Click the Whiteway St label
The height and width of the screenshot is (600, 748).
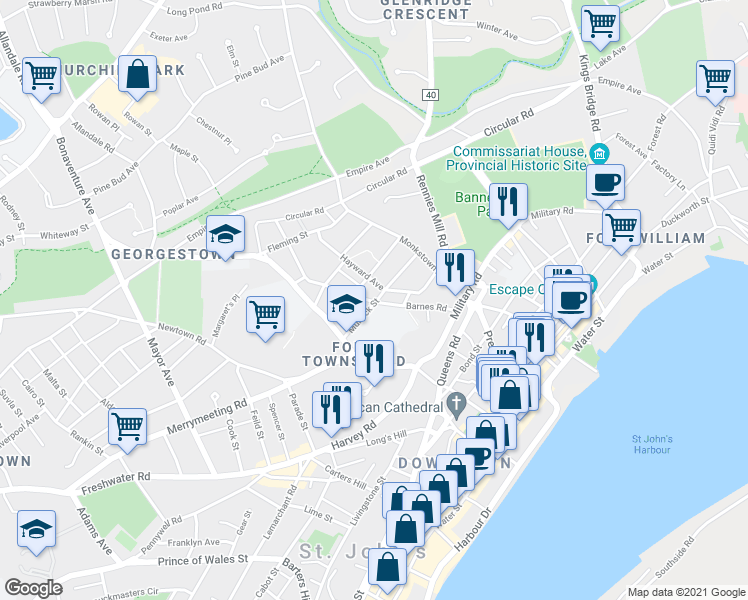[x=64, y=233]
